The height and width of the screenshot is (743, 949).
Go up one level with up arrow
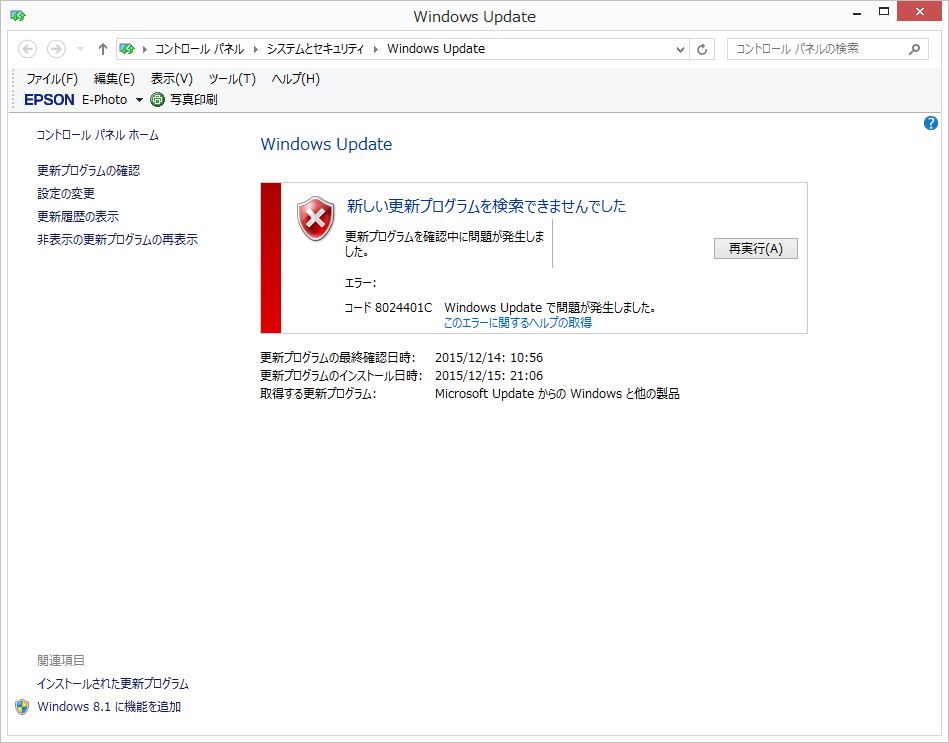click(102, 49)
